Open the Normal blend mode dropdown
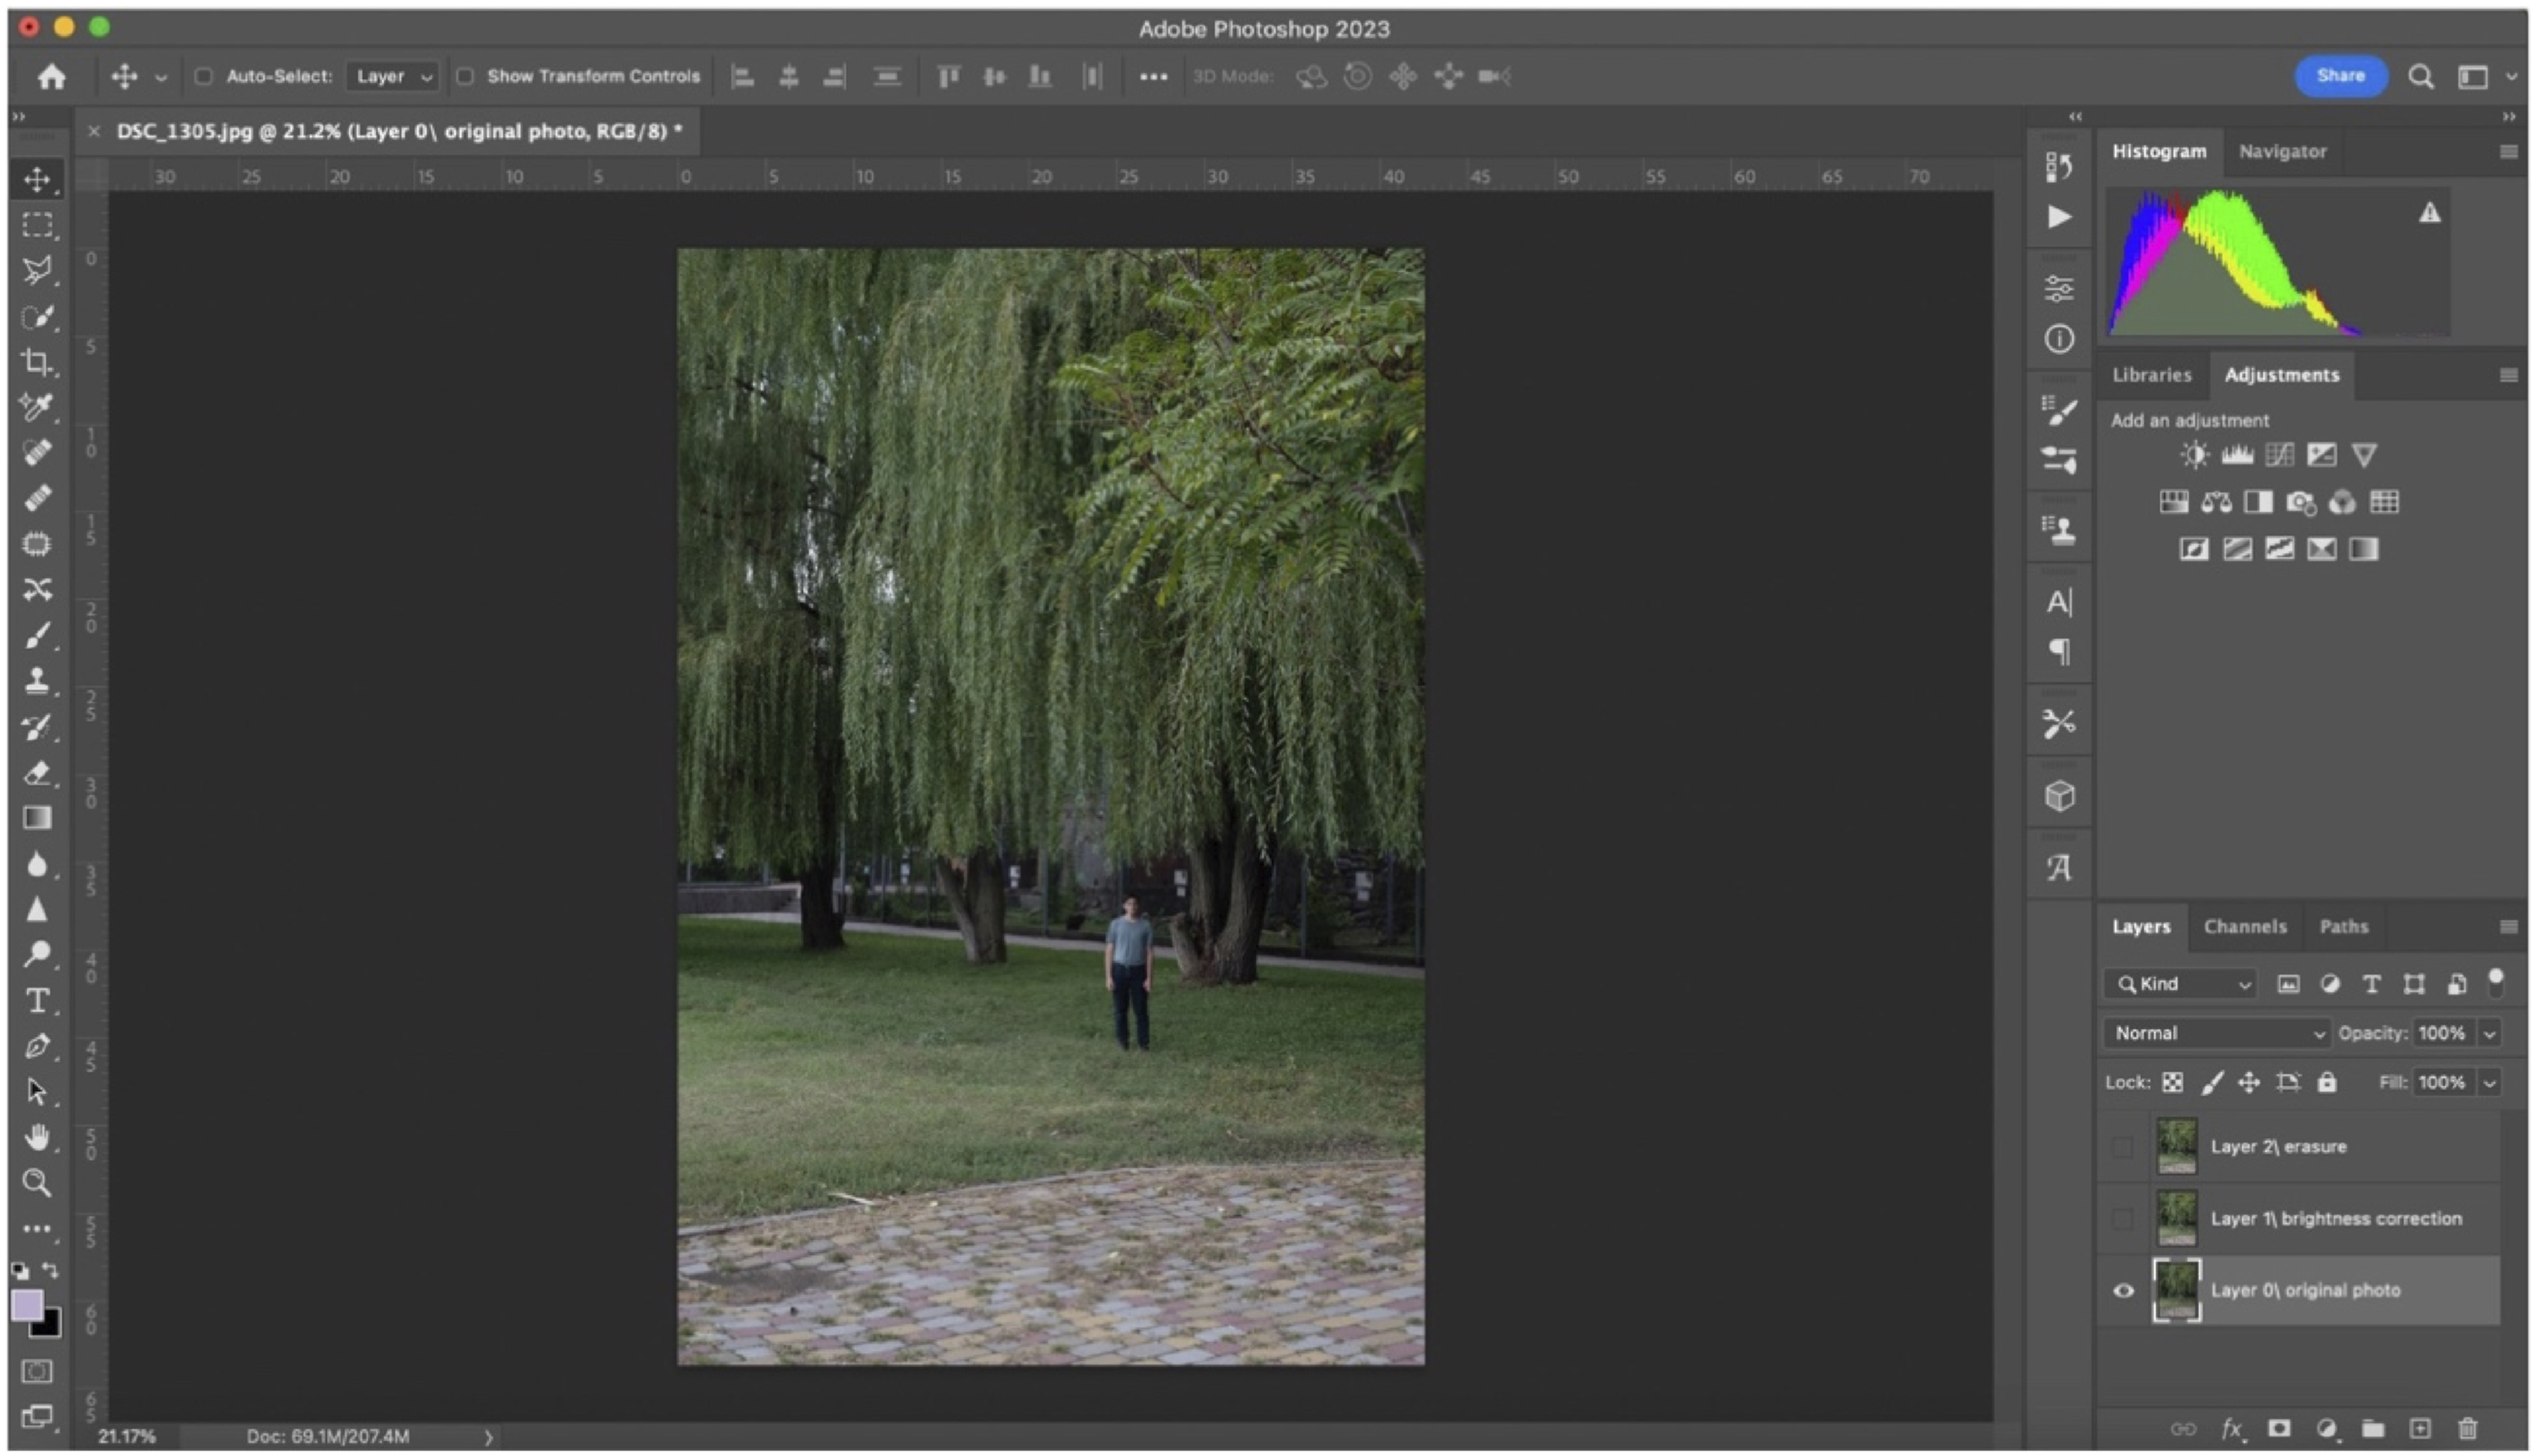Screen dimensions: 2535x1456 pos(2216,1033)
